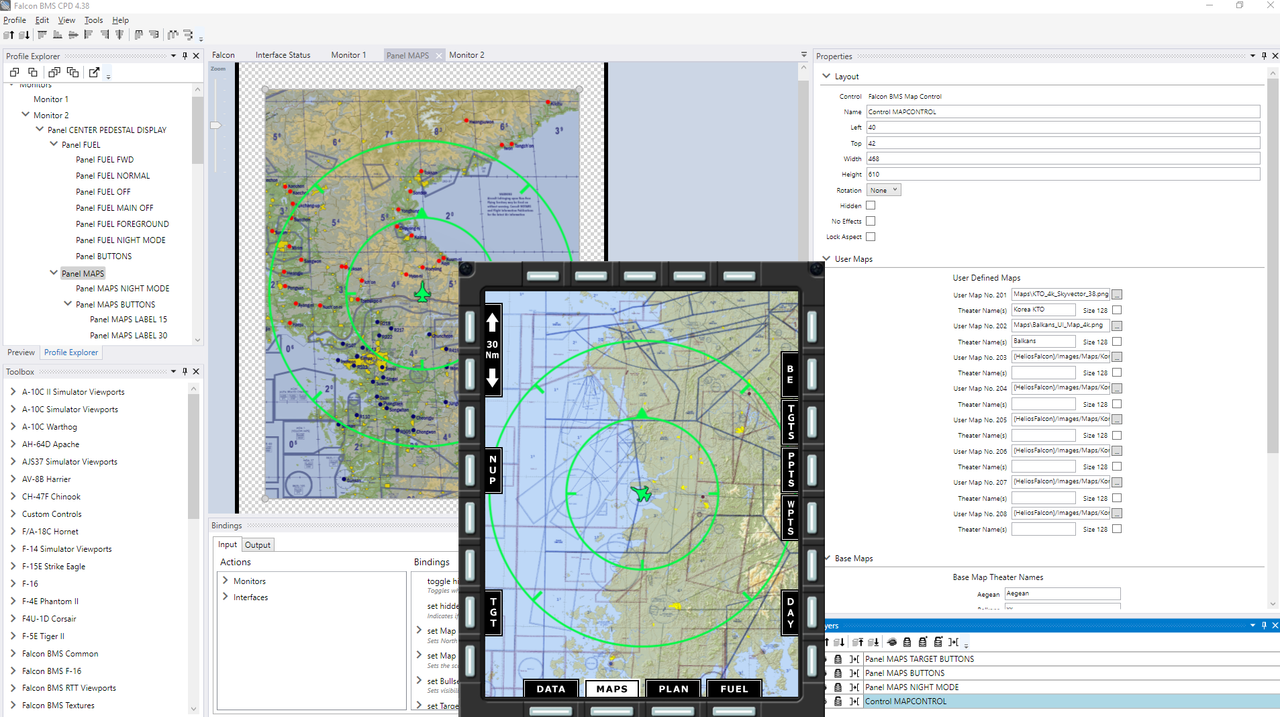
Task: Collapse the Layout section in Properties
Action: click(826, 76)
